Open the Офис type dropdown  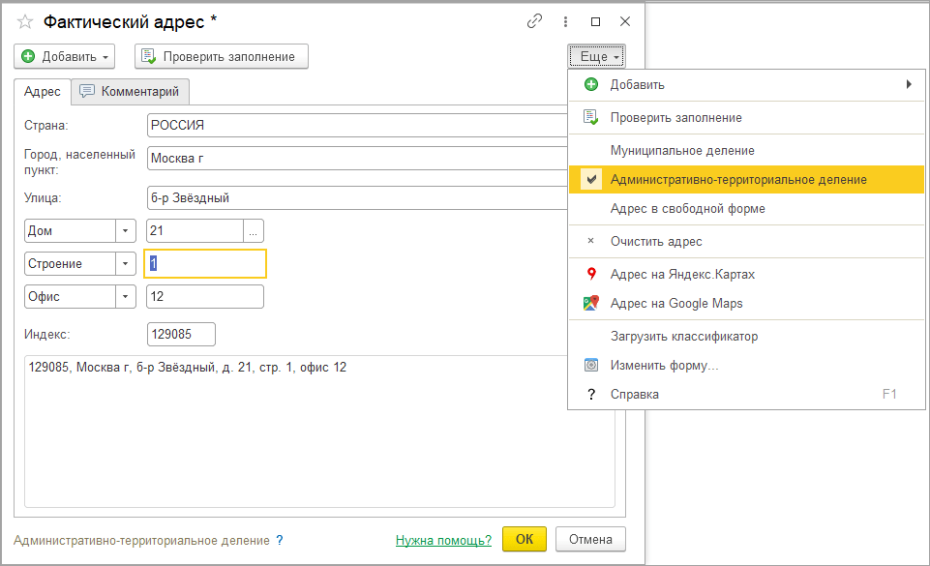tap(125, 297)
